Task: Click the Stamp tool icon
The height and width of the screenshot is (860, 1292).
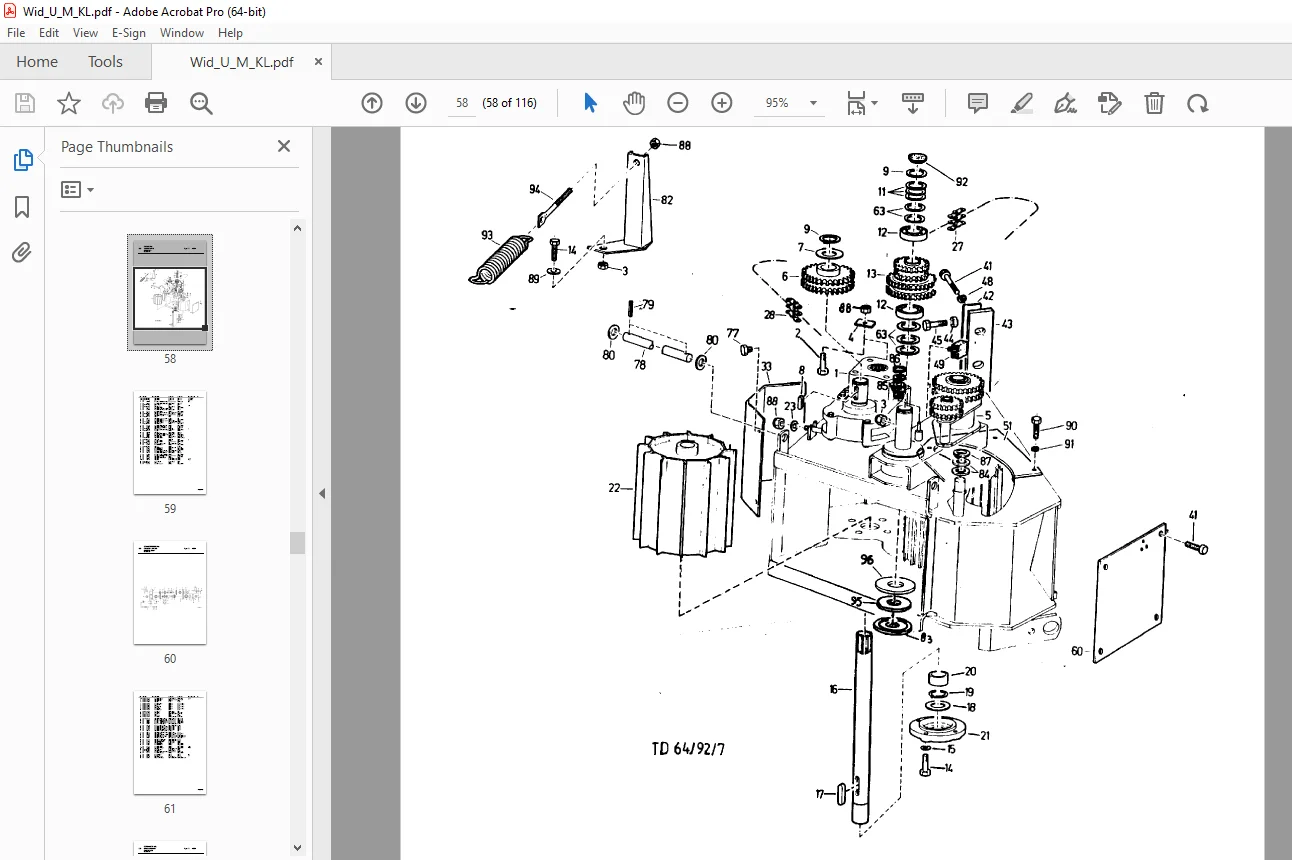Action: [1109, 103]
